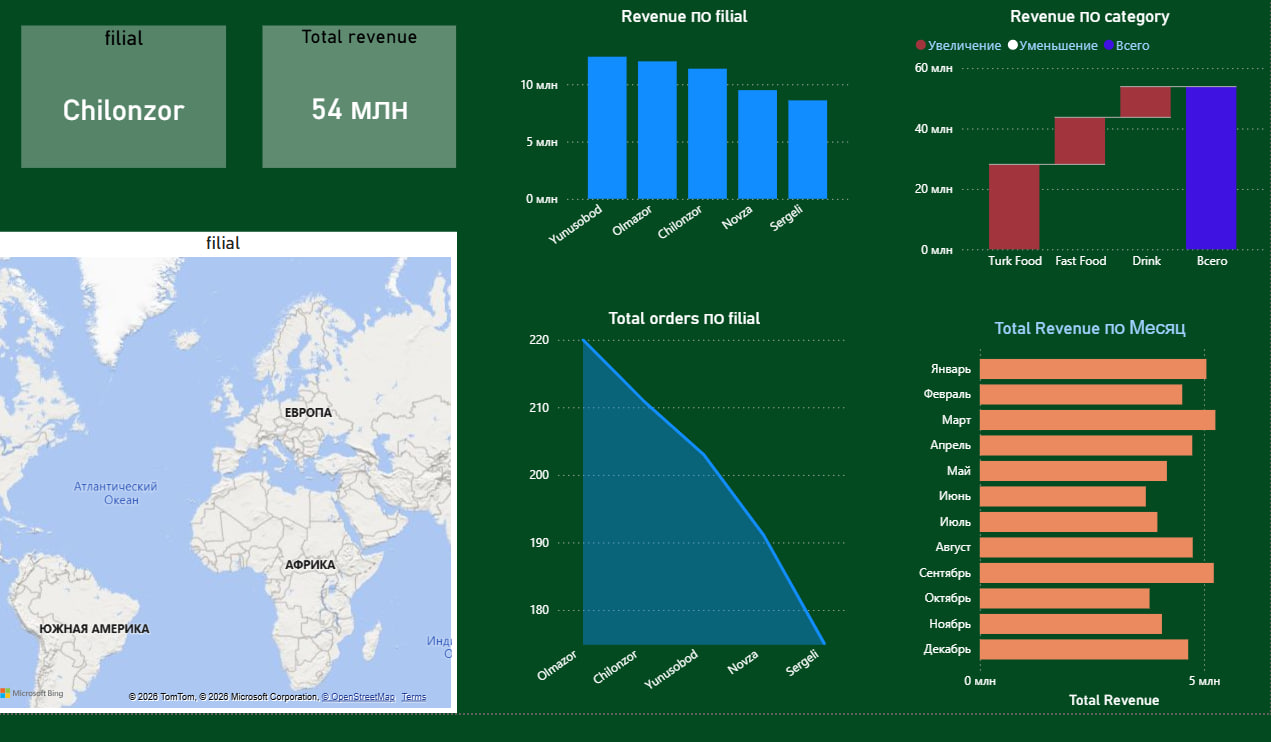Click the Chilonzor filial card
This screenshot has width=1271, height=742.
tap(124, 97)
